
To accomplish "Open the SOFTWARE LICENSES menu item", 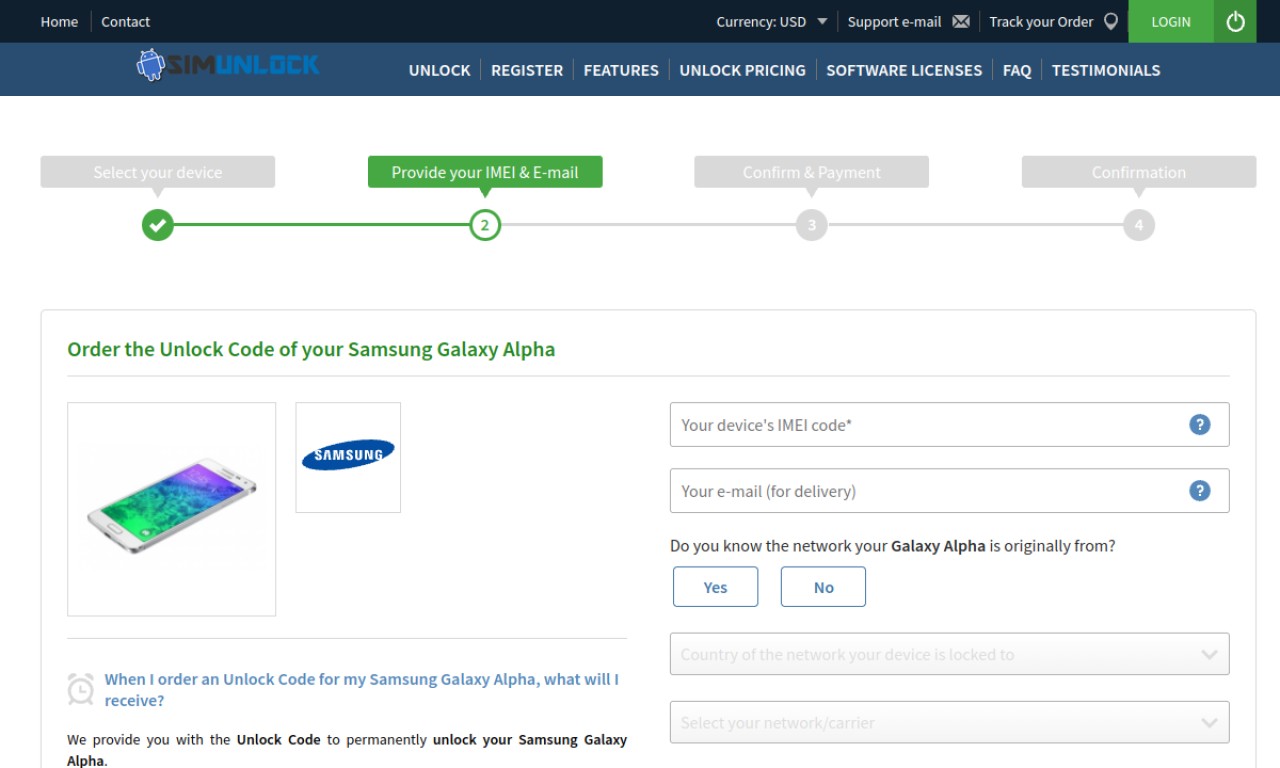I will 904,70.
